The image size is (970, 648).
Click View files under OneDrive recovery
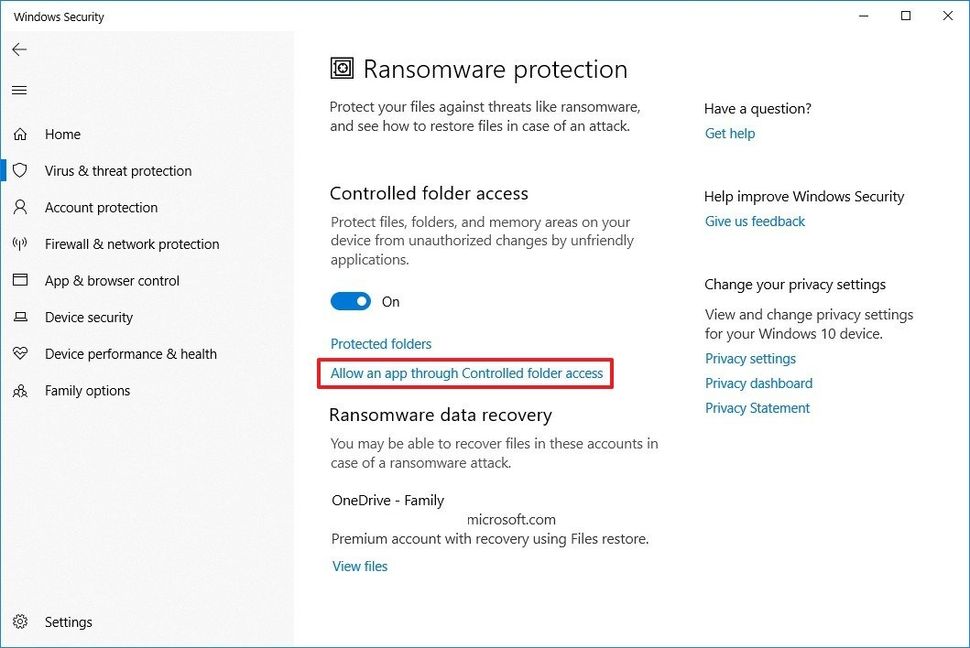coord(359,566)
